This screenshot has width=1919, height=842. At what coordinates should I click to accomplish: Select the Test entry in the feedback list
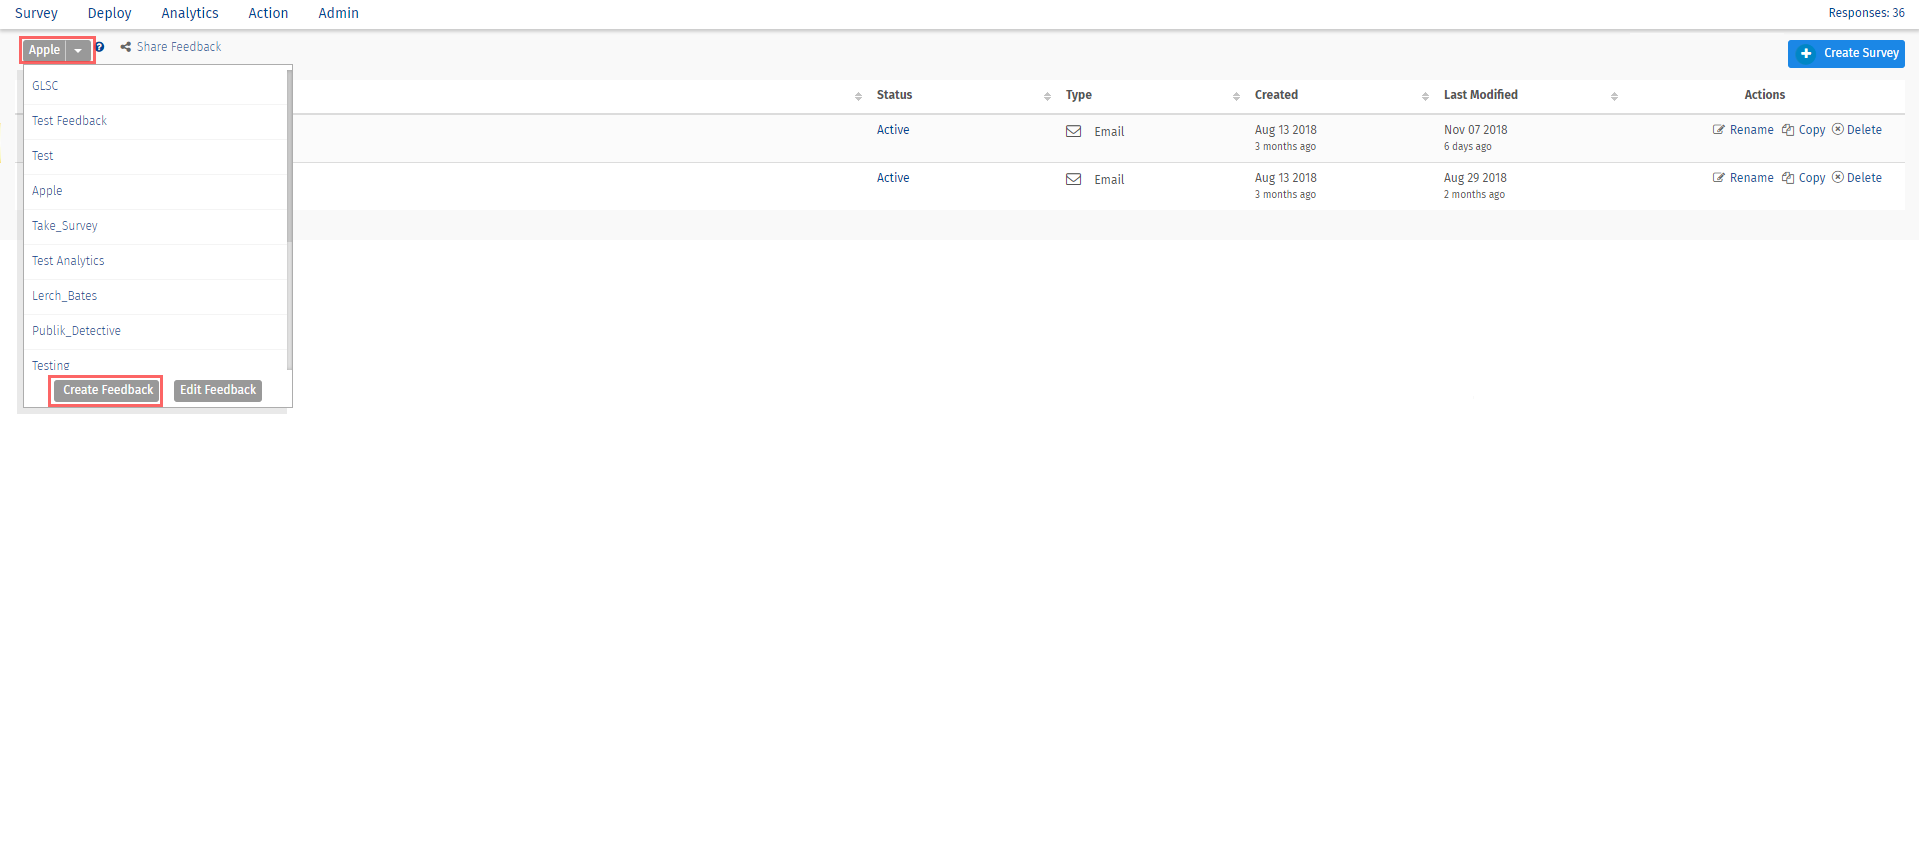pyautogui.click(x=155, y=156)
